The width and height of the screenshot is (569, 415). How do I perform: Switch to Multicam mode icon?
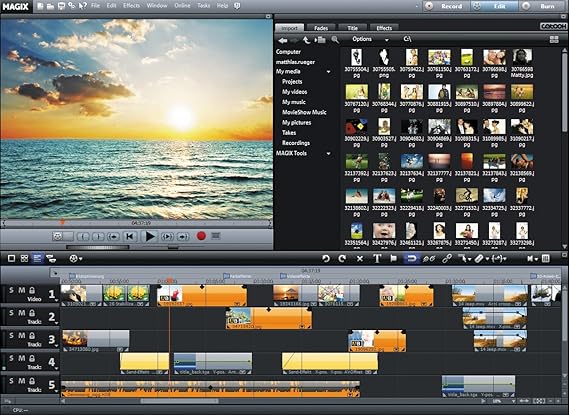[x=51, y=258]
